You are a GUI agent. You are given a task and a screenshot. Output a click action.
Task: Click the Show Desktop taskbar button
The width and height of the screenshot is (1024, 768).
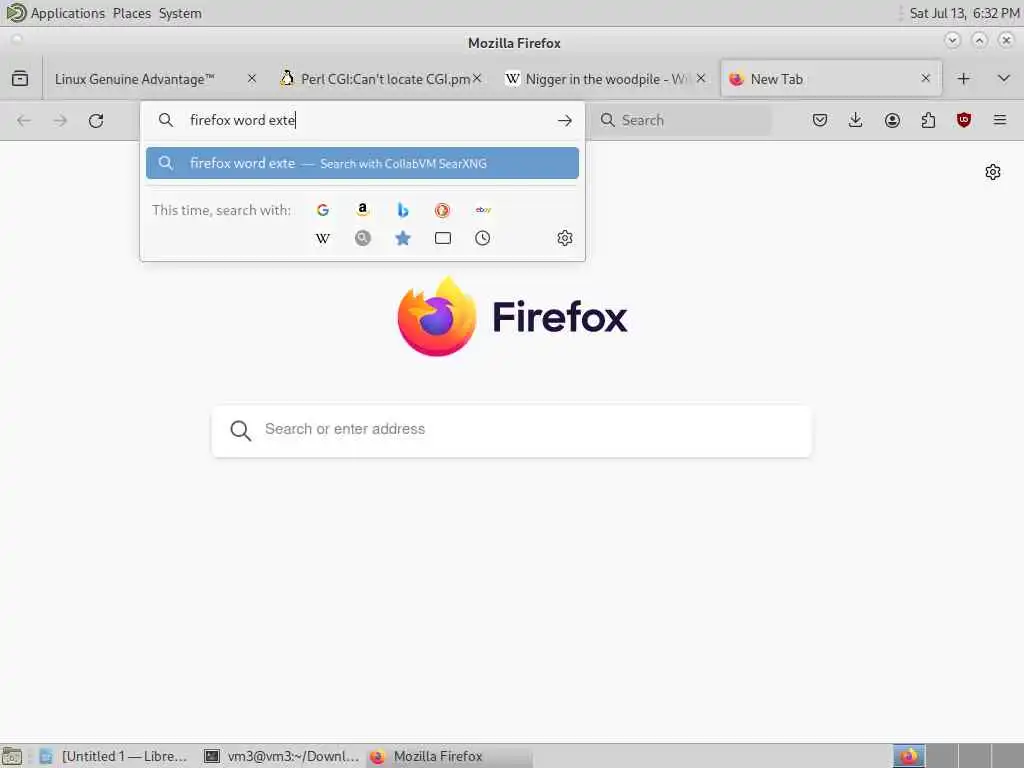pyautogui.click(x=12, y=756)
